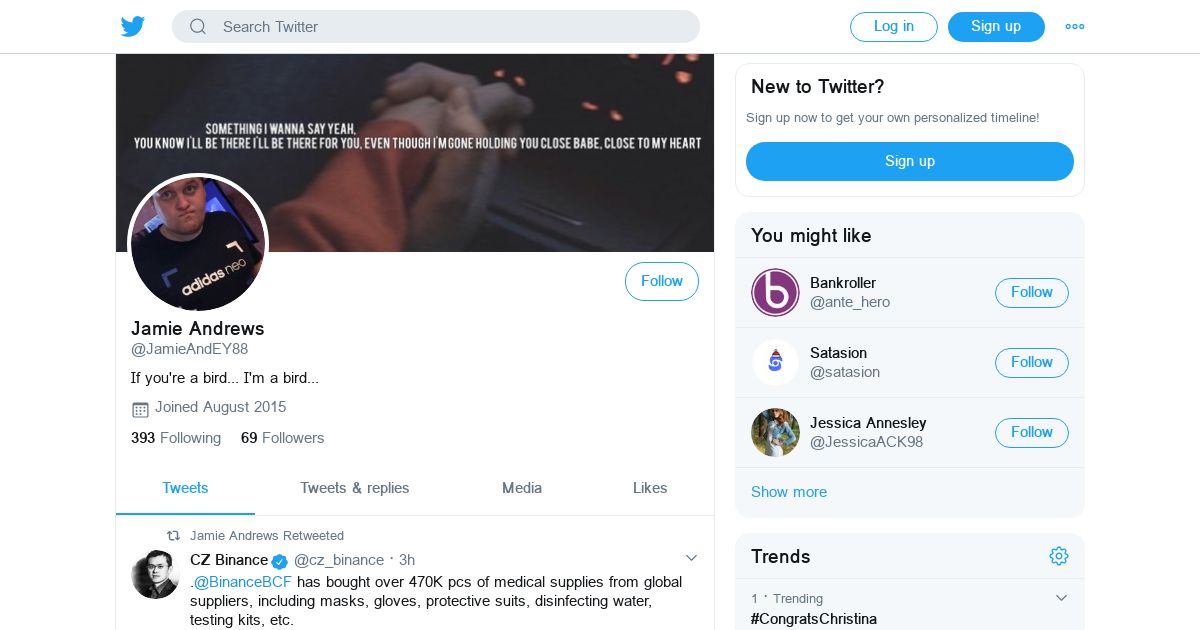Open the @BinanceBCF mention link
Viewport: 1200px width, 630px height.
pyautogui.click(x=242, y=582)
